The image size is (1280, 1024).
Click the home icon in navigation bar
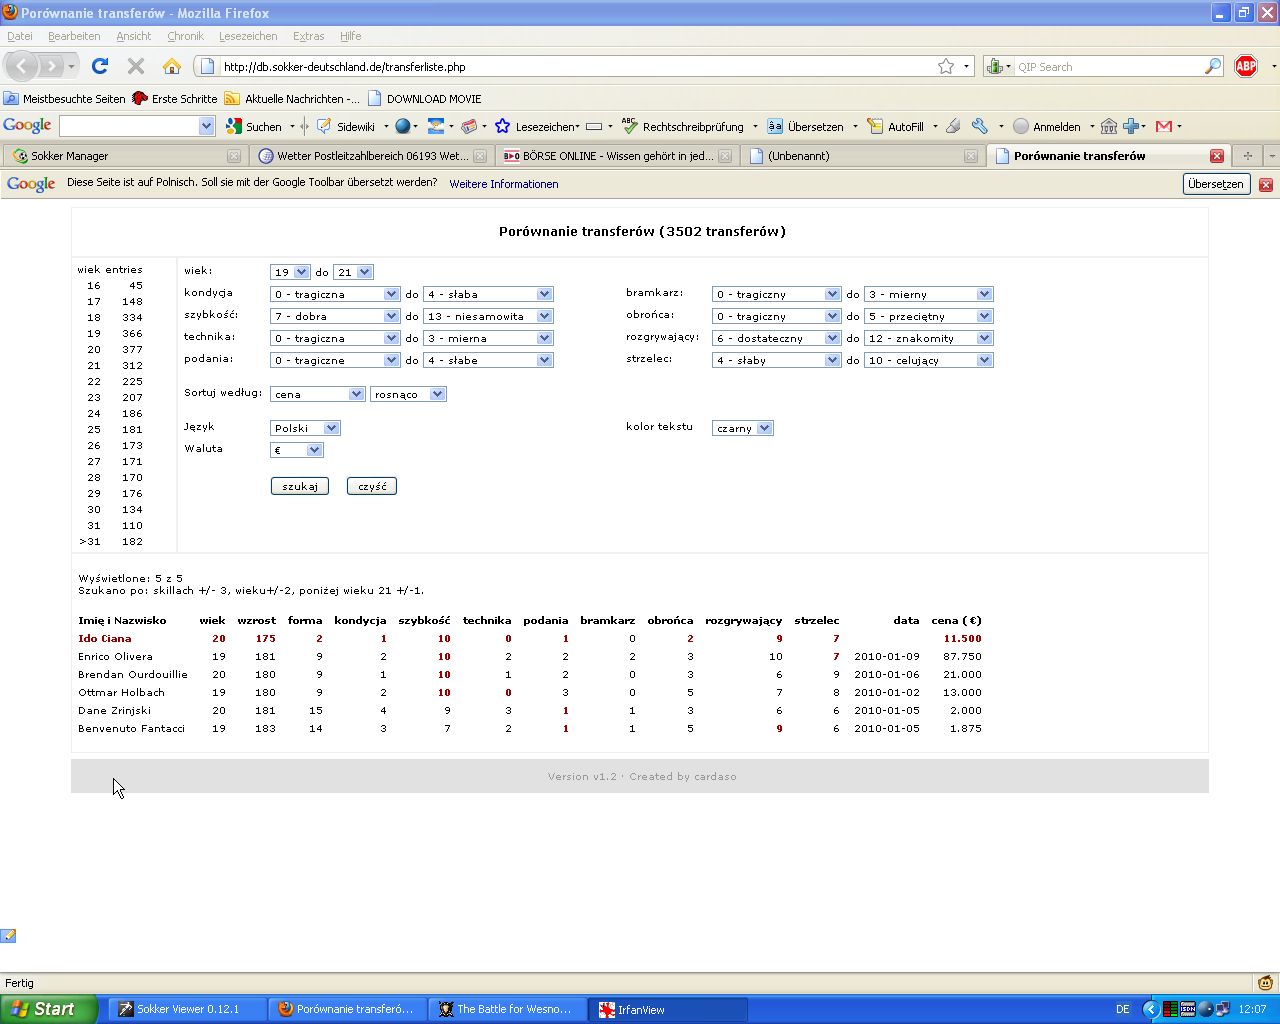pos(172,66)
